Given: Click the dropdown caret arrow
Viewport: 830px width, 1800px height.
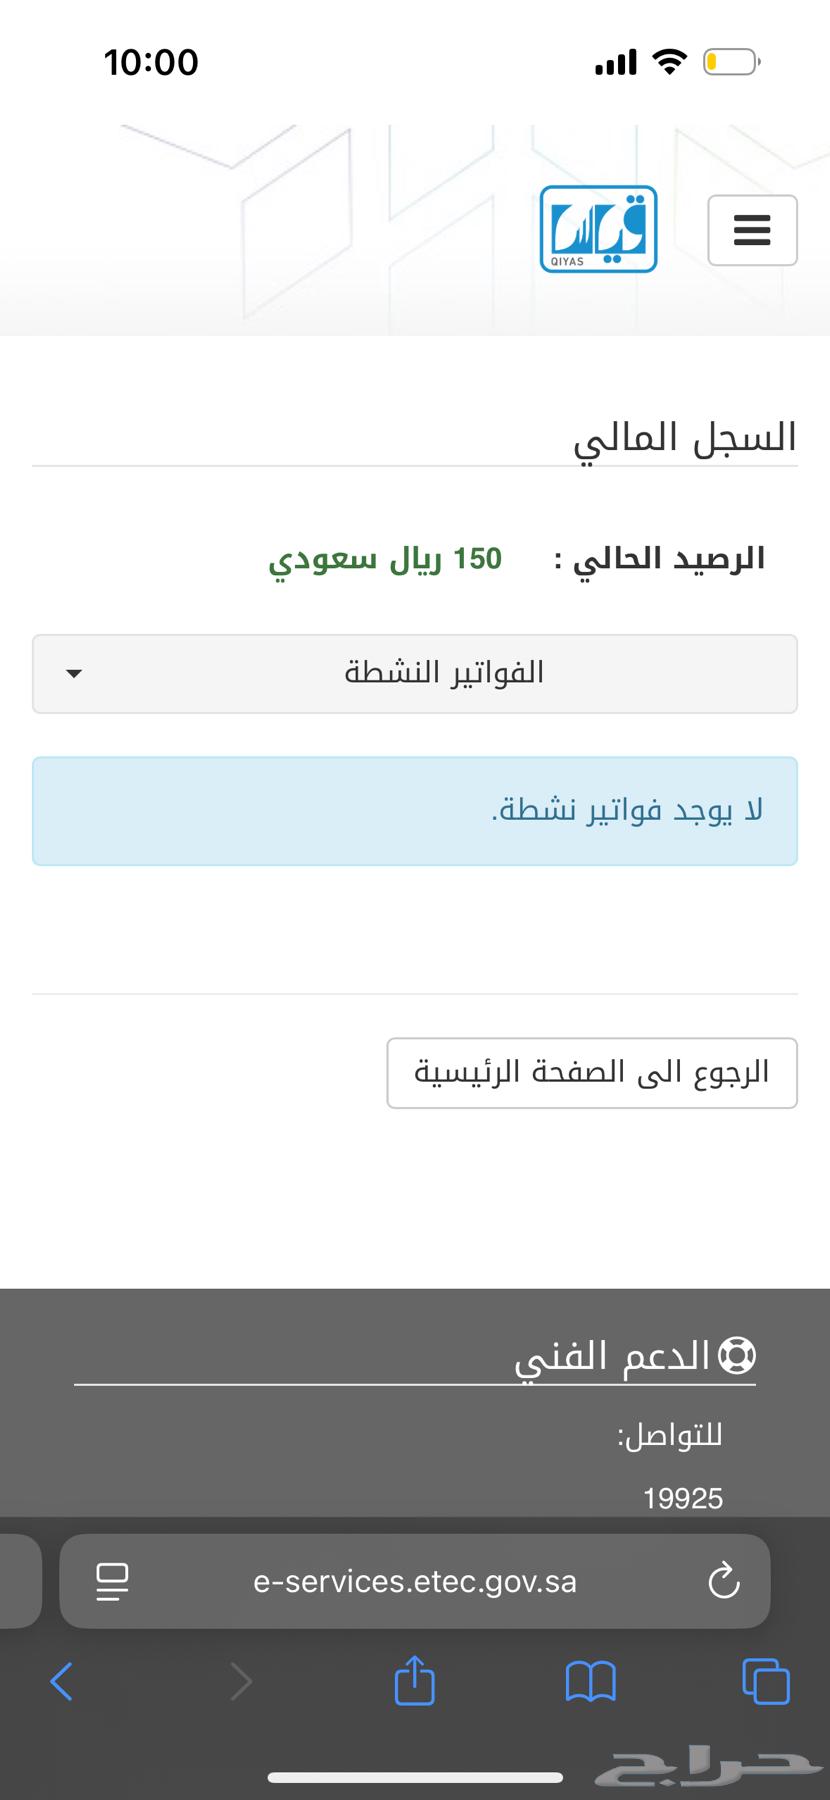Looking at the screenshot, I should [x=74, y=673].
